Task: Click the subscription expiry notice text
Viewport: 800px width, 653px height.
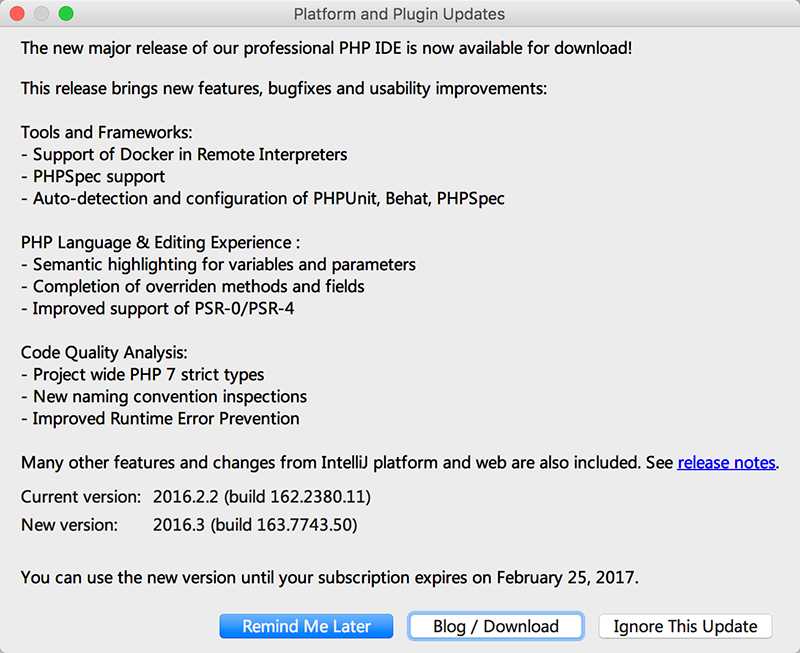Action: [x=330, y=578]
